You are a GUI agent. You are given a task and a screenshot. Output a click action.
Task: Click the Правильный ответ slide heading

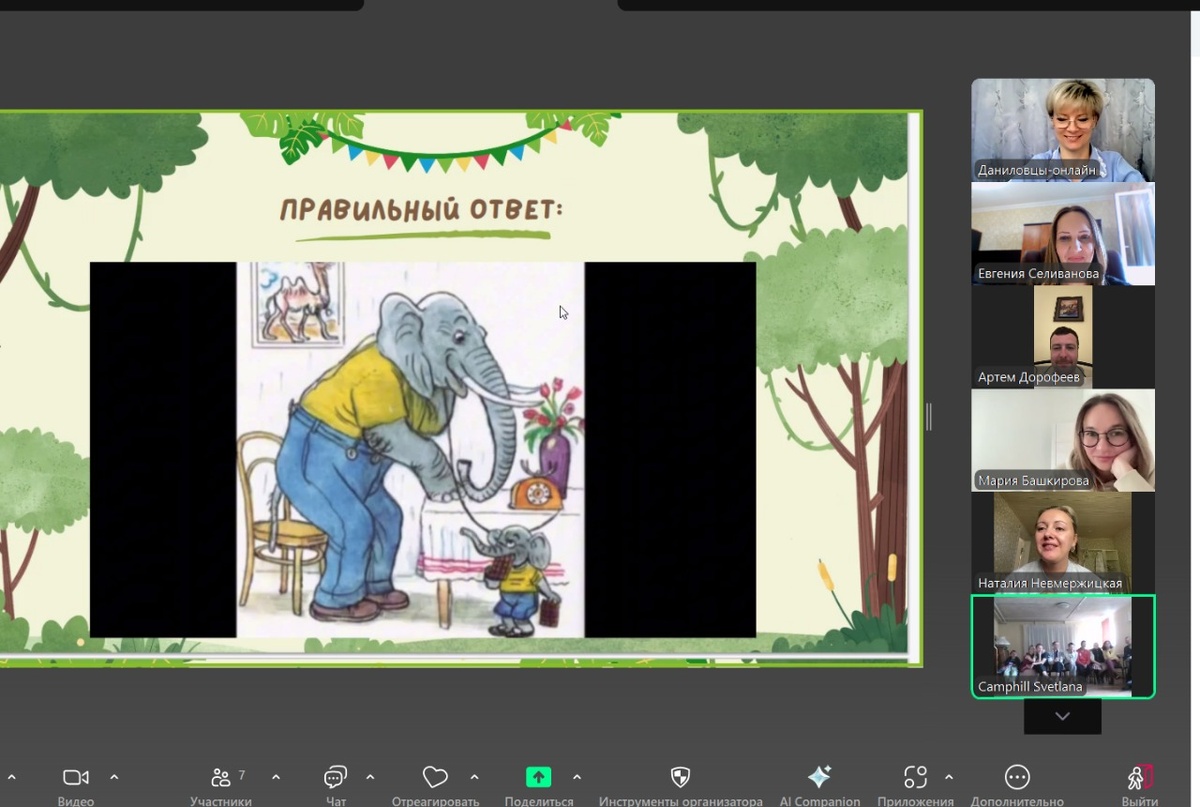click(x=421, y=210)
